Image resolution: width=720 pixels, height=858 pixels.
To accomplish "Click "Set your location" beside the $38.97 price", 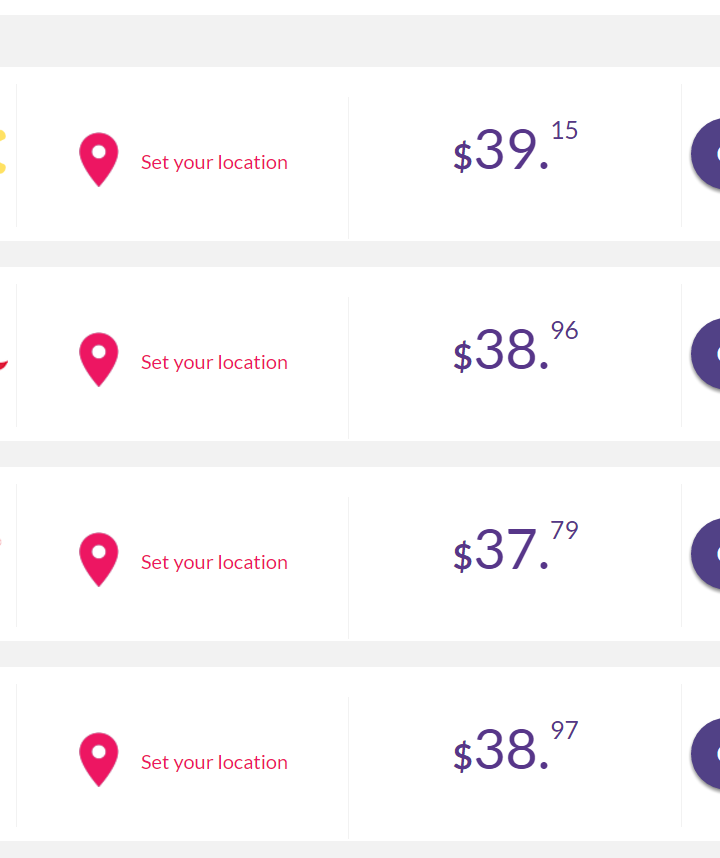I will [x=214, y=762].
